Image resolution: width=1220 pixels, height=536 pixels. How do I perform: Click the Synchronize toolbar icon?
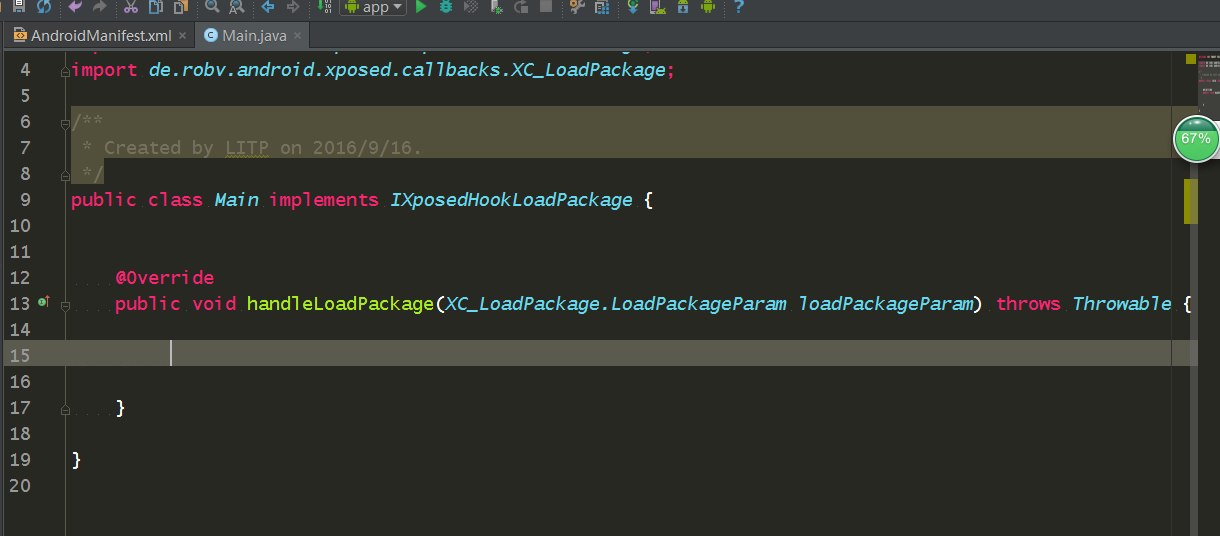[x=44, y=6]
